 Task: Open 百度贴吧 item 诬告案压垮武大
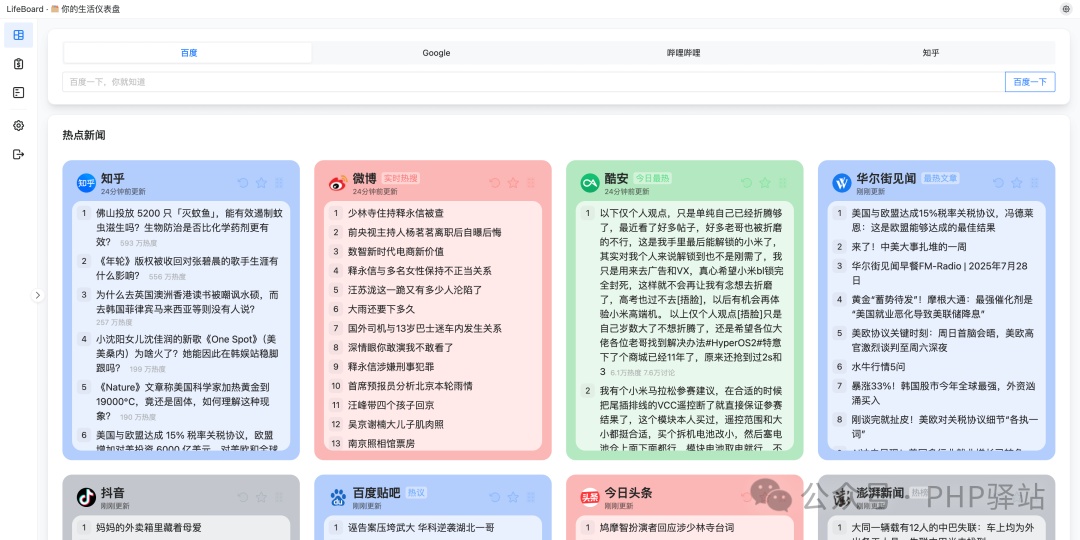[421, 528]
